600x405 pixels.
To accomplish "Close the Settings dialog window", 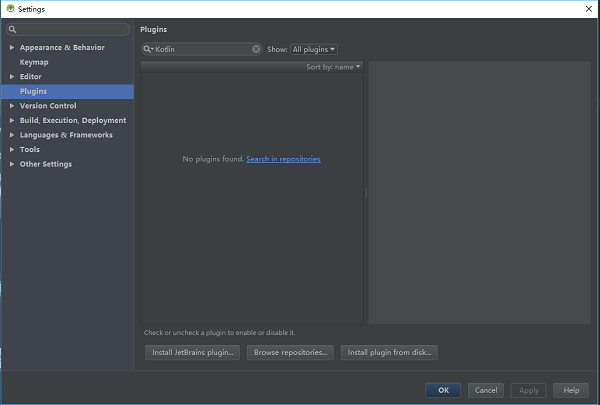I will [586, 8].
